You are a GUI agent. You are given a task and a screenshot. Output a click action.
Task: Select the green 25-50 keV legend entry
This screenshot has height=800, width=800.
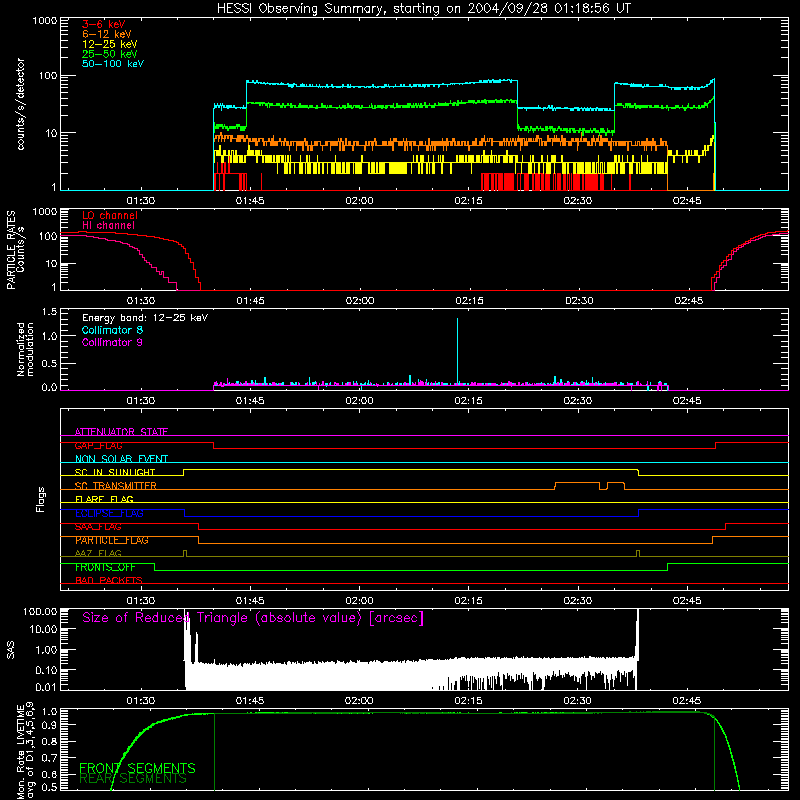[110, 54]
